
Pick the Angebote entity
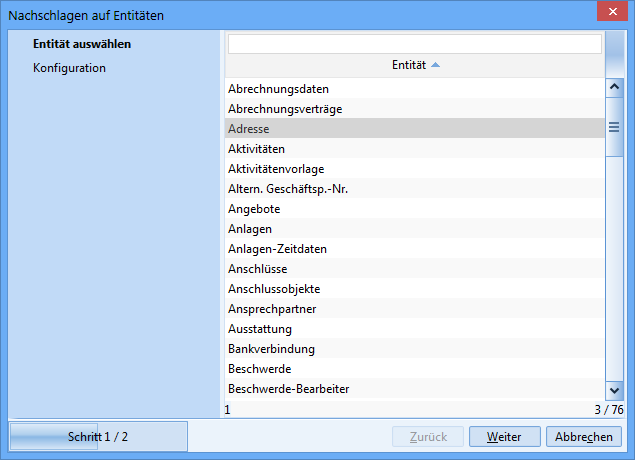[x=254, y=209]
